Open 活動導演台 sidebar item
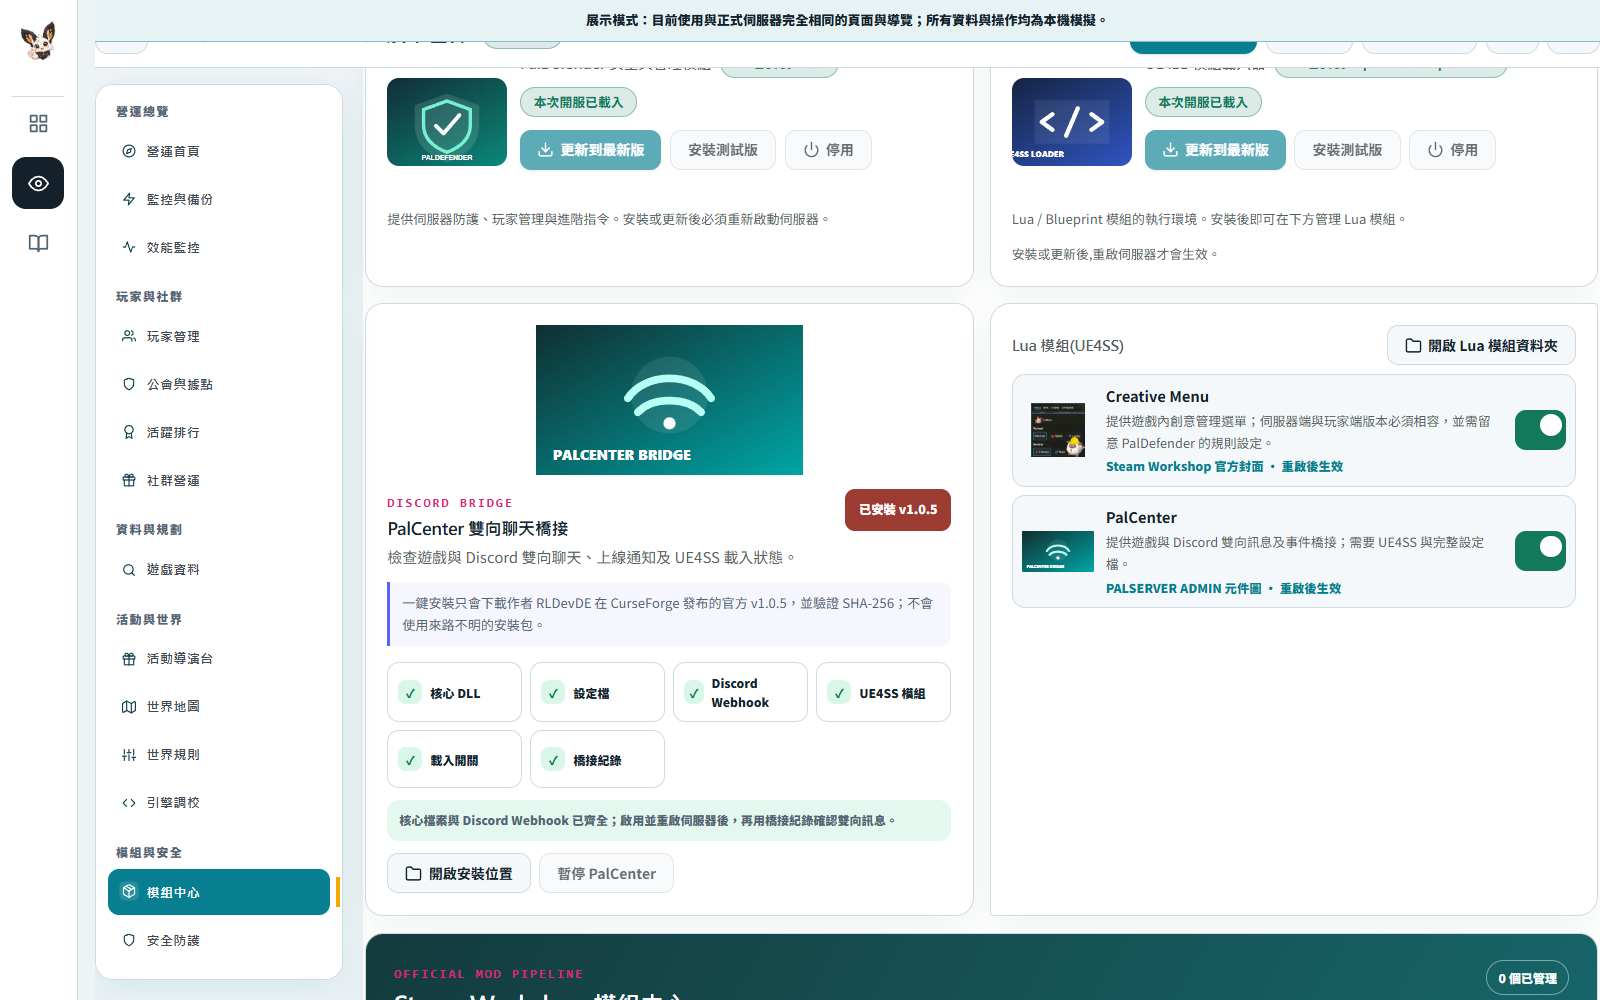The width and height of the screenshot is (1600, 1000). click(x=219, y=658)
